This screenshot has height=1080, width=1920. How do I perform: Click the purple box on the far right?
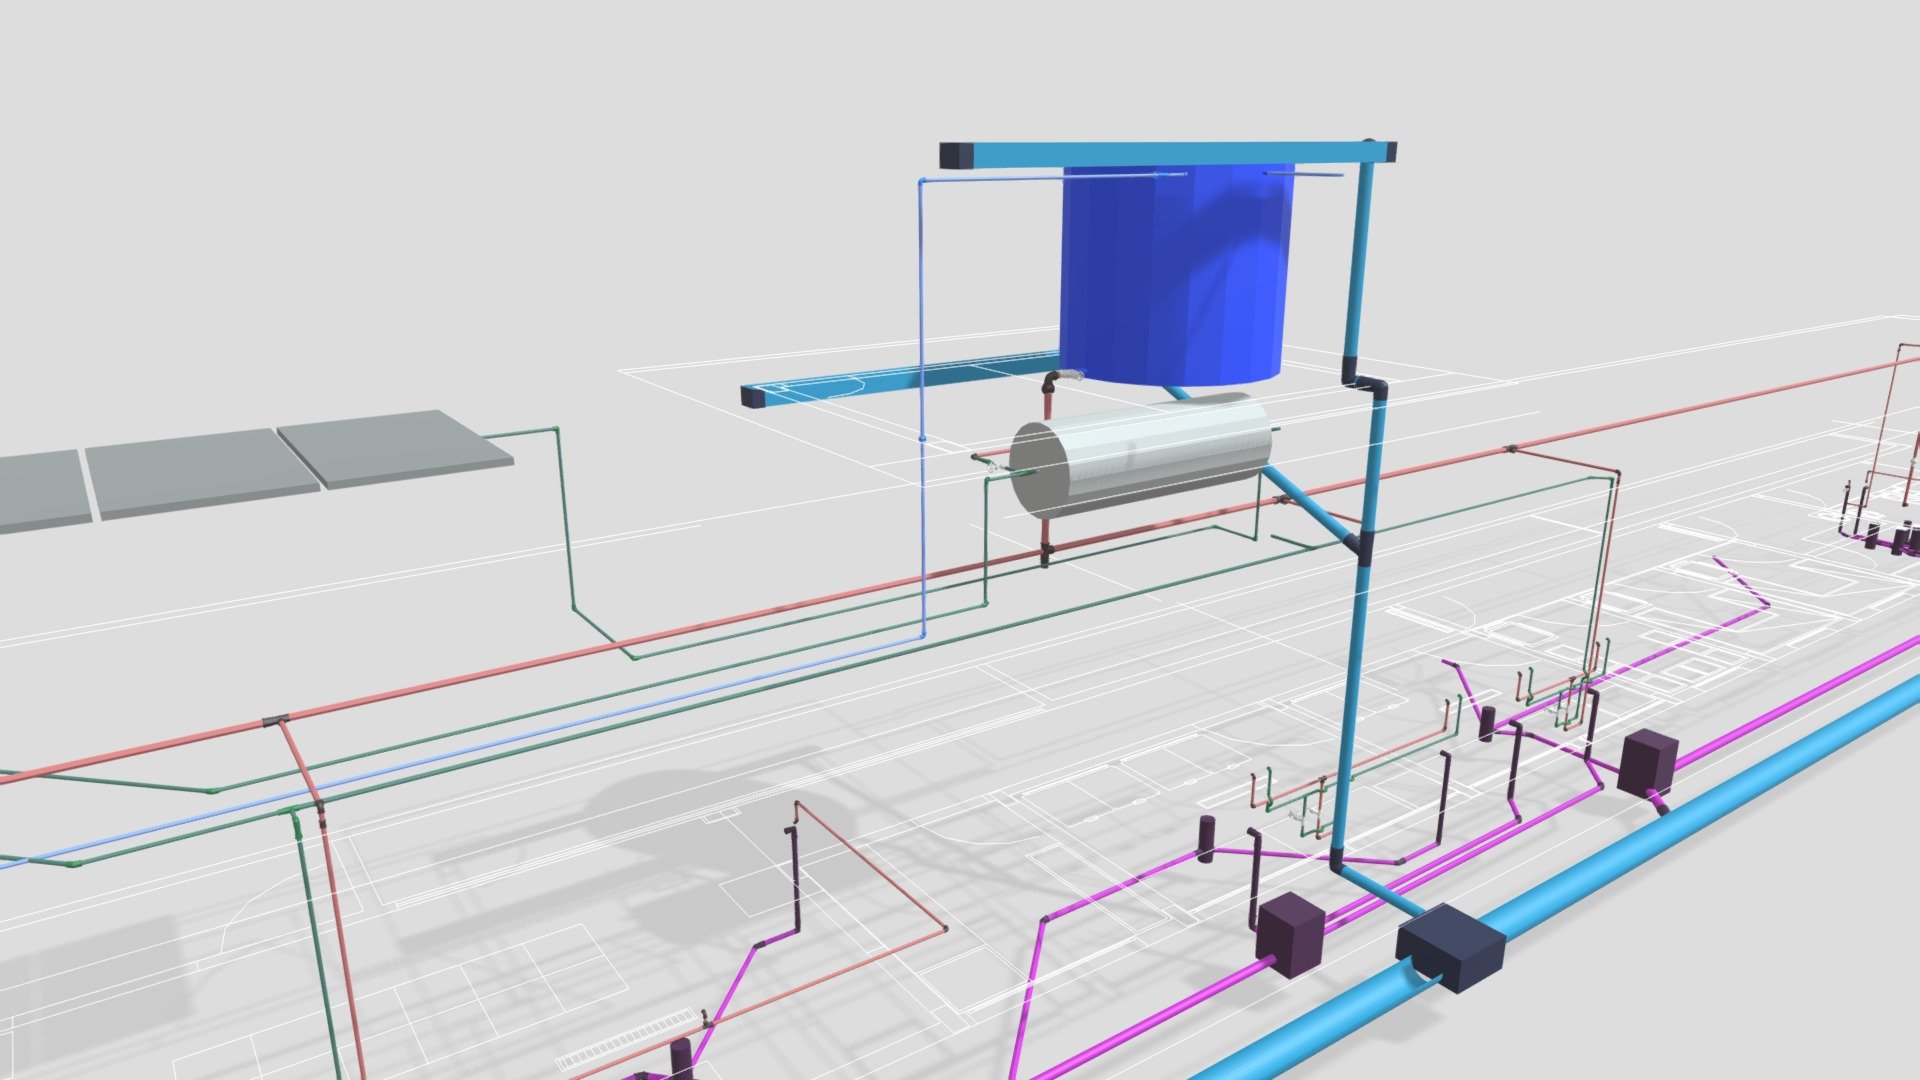1649,764
